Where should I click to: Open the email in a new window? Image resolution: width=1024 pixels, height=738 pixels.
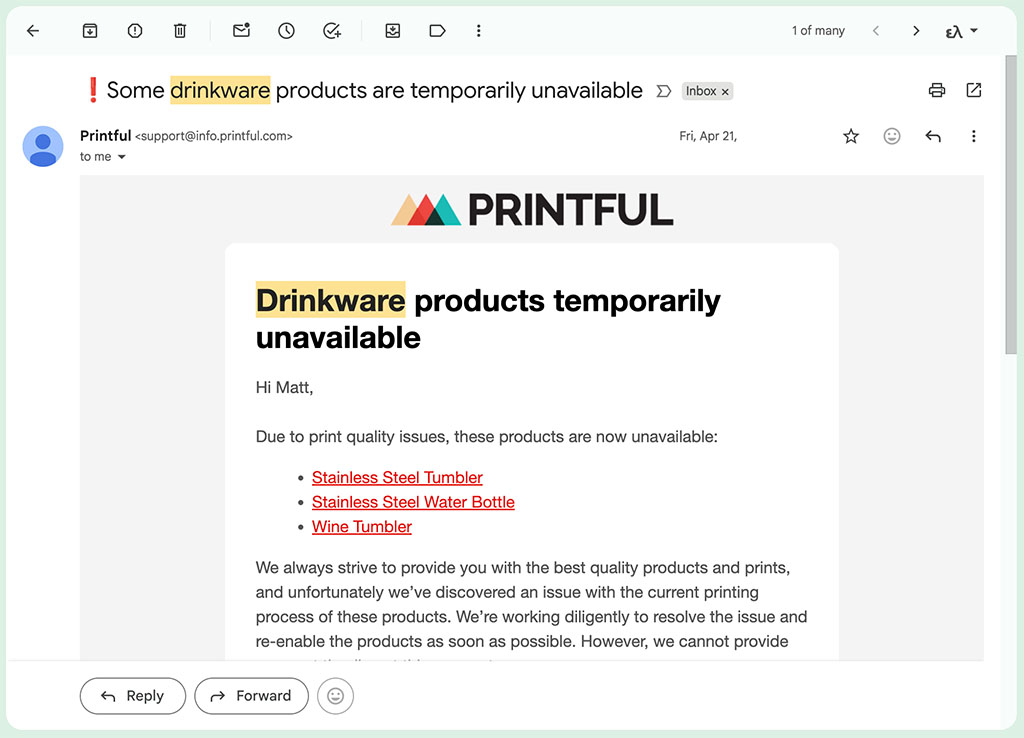974,90
